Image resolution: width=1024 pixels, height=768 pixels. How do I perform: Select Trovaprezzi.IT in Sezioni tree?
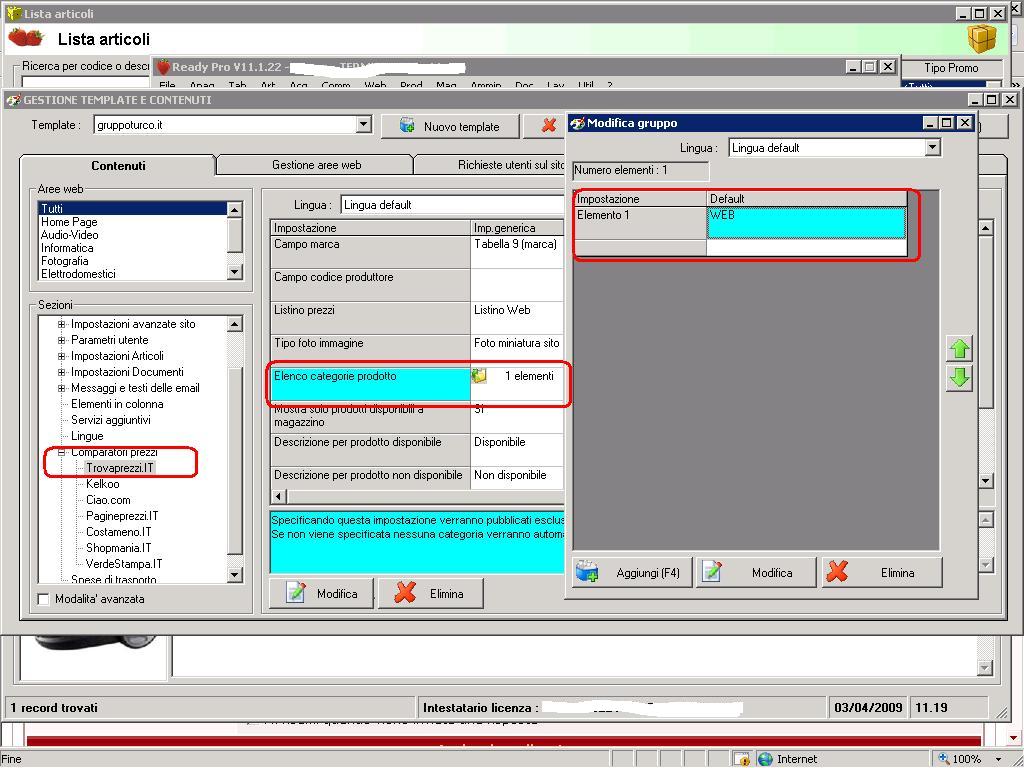click(x=120, y=468)
